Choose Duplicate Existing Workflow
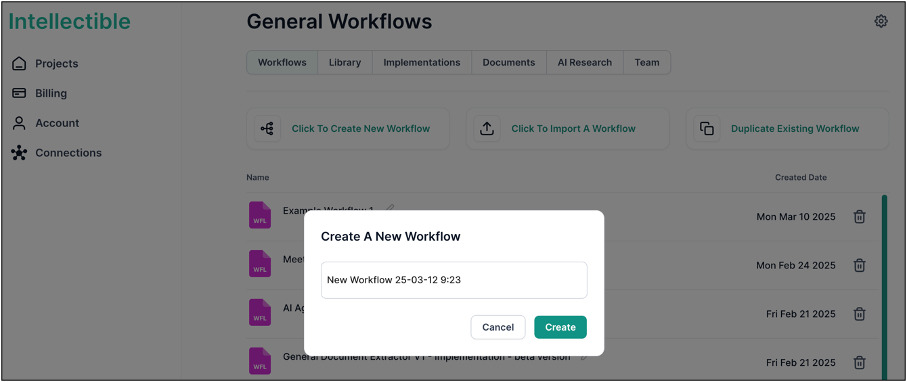 point(795,129)
